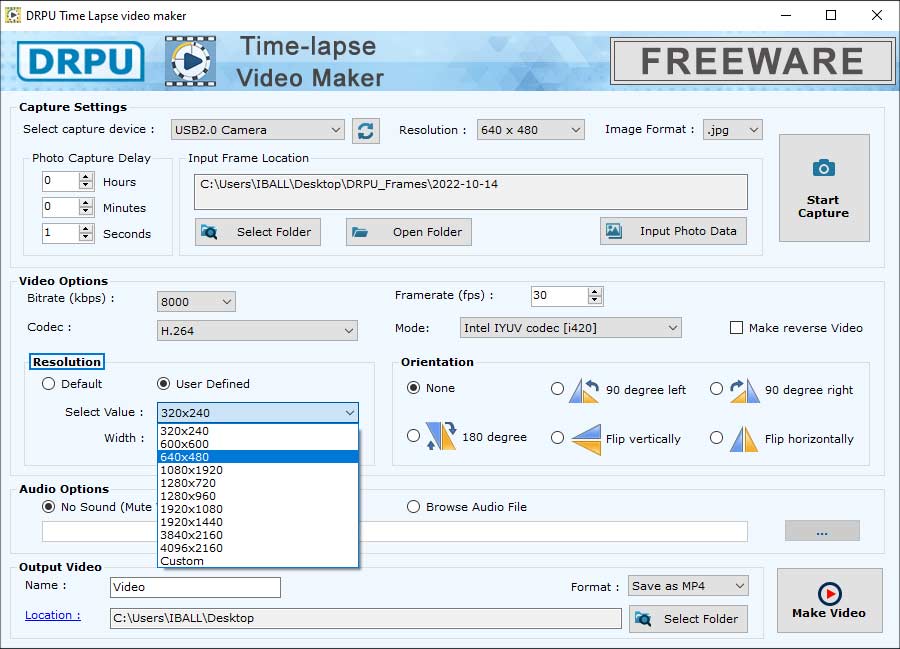This screenshot has width=900, height=649.
Task: Click the Input Photo Data button
Action: point(673,231)
